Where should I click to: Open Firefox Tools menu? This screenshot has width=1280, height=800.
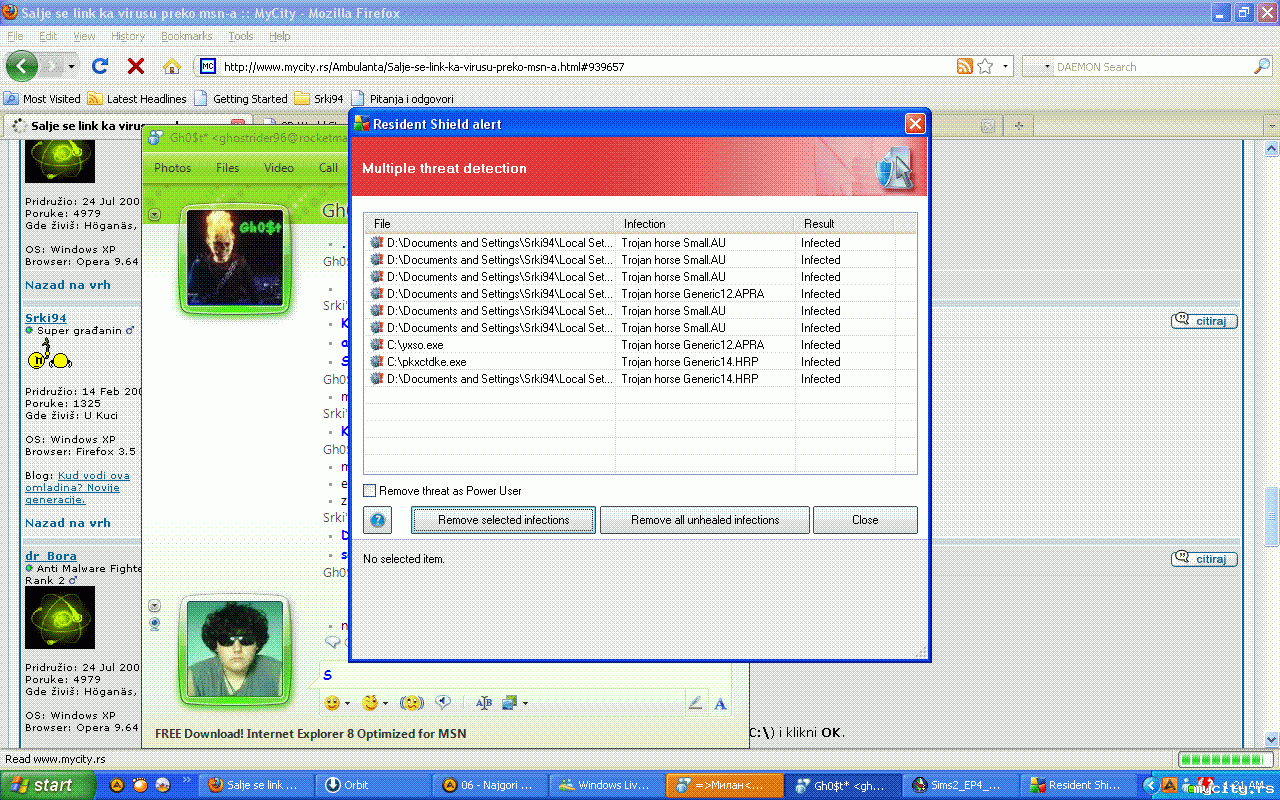click(241, 36)
